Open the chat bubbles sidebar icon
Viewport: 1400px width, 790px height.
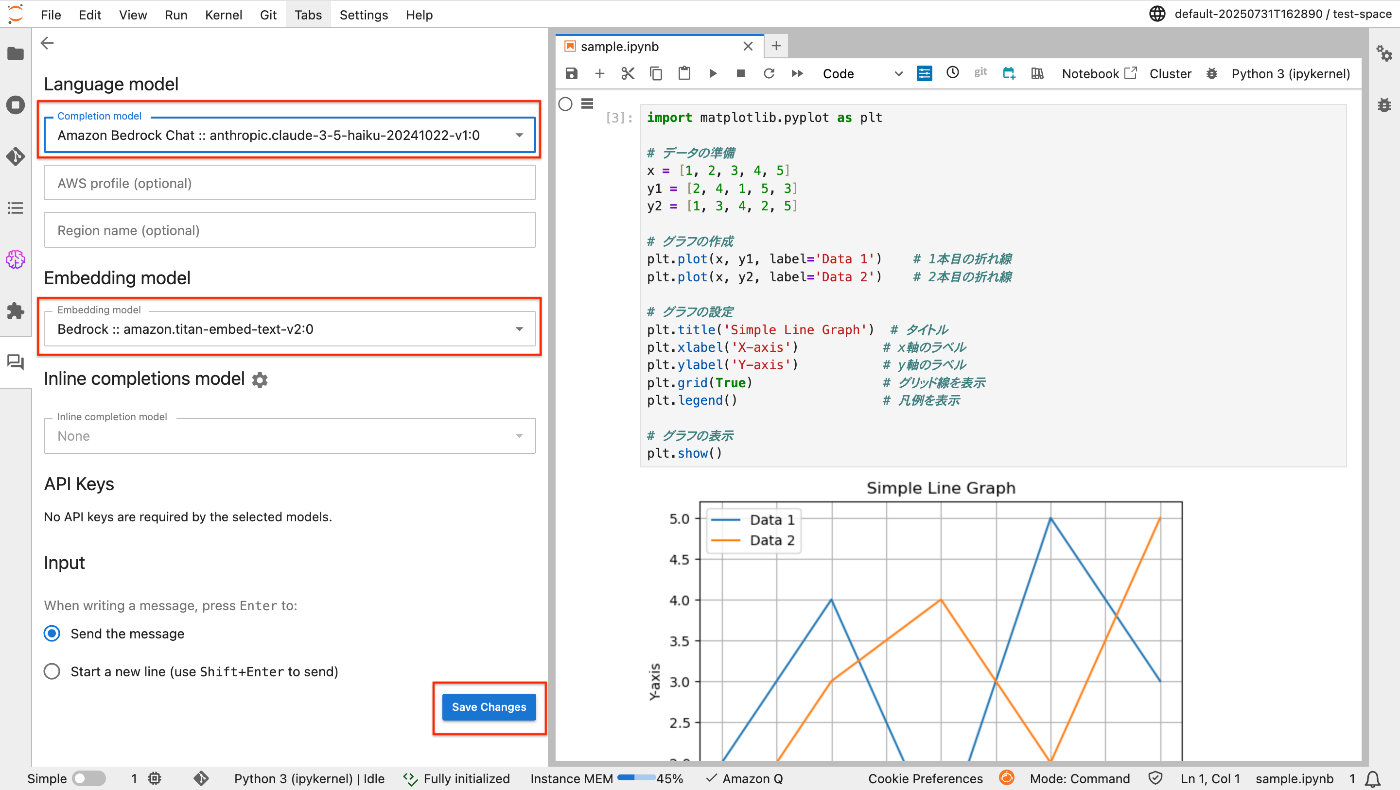15,363
